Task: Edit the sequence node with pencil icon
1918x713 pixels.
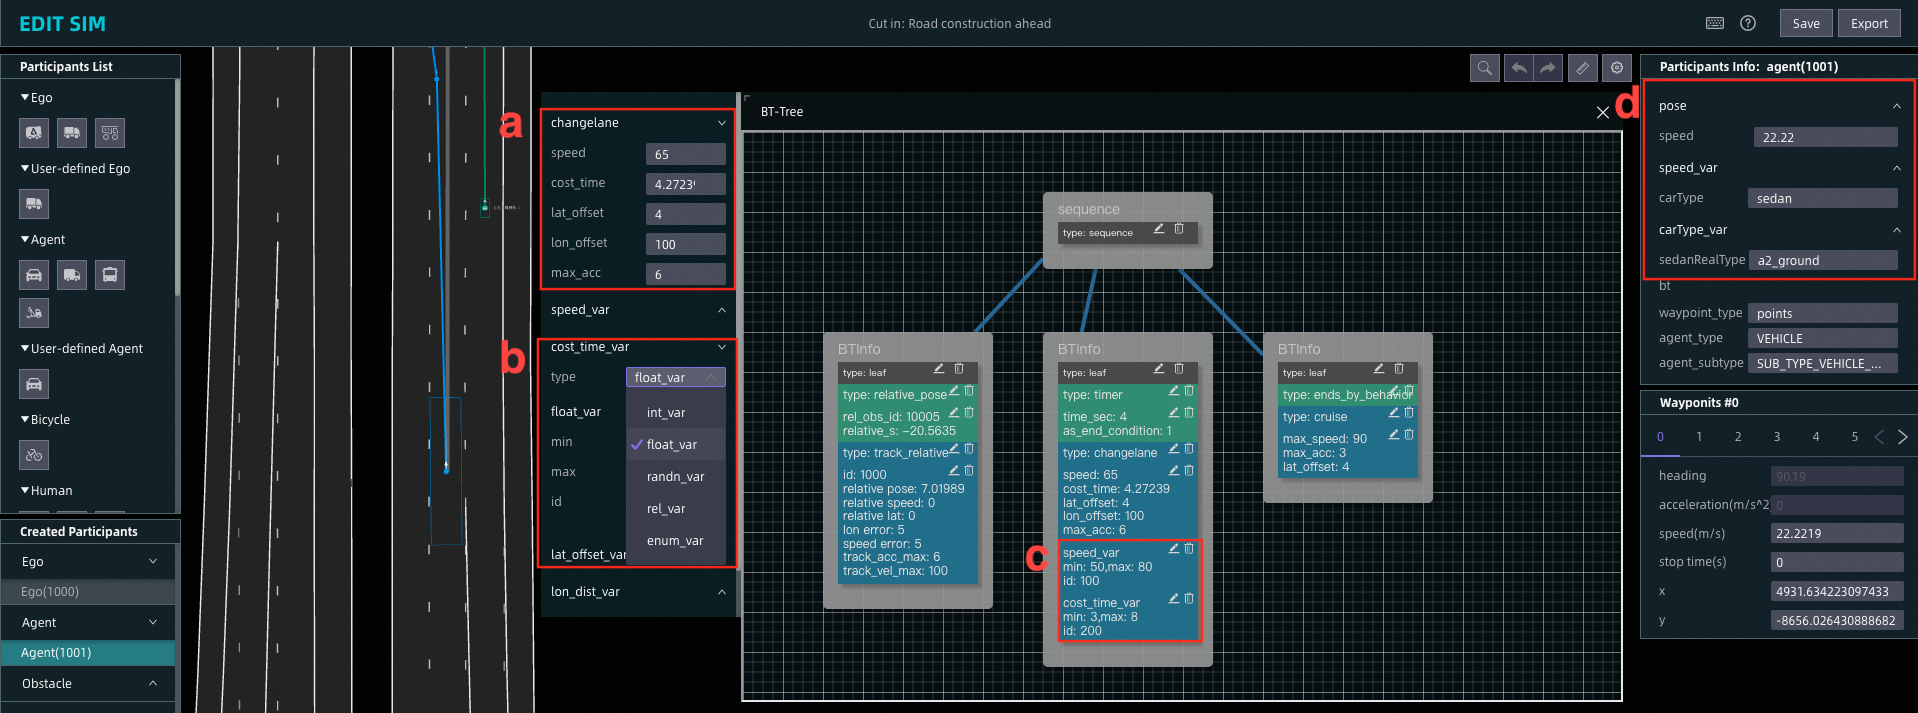Action: (1159, 229)
